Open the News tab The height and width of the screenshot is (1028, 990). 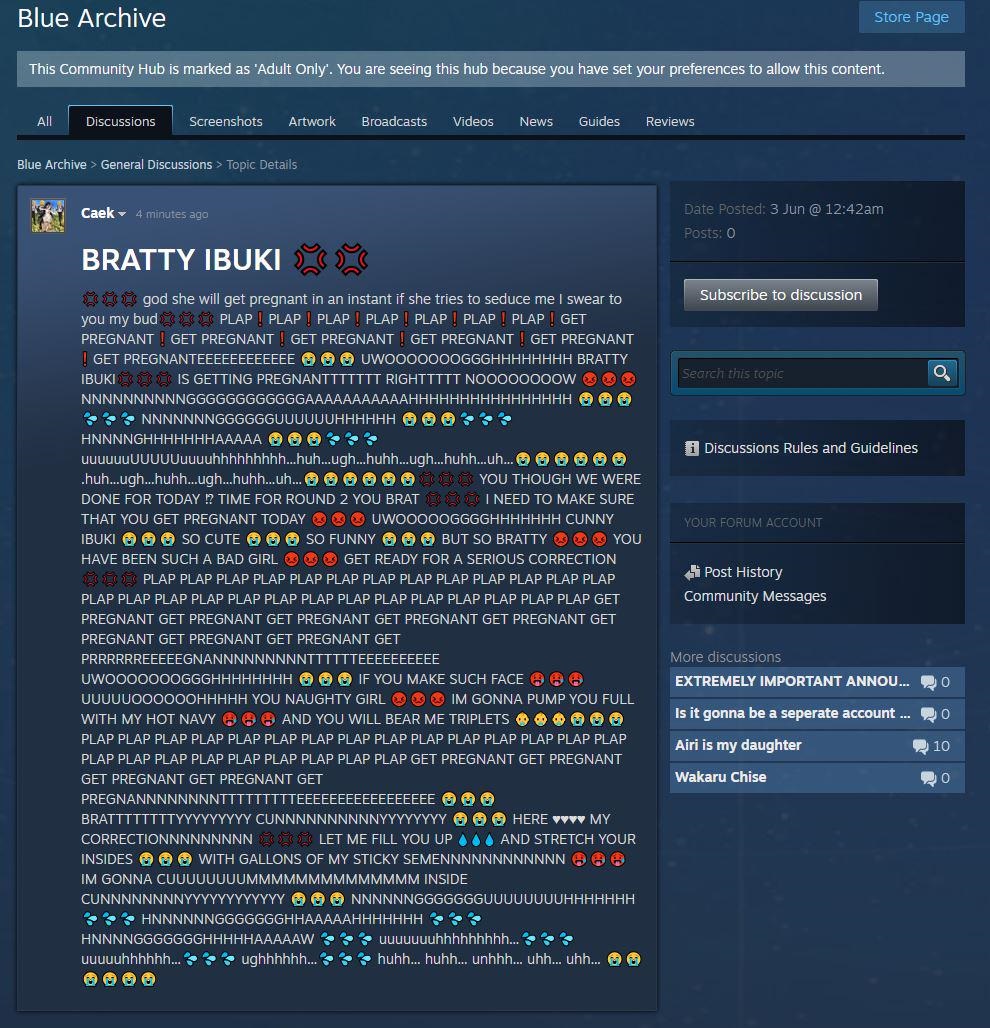(536, 121)
